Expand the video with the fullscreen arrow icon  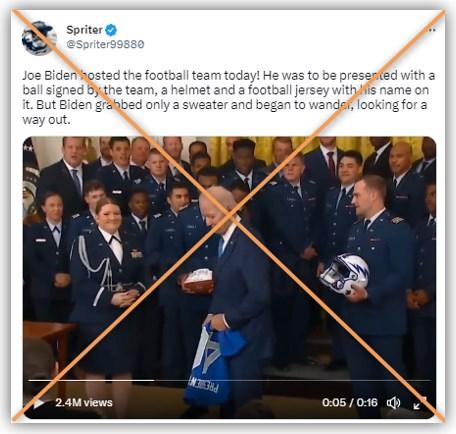[420, 403]
